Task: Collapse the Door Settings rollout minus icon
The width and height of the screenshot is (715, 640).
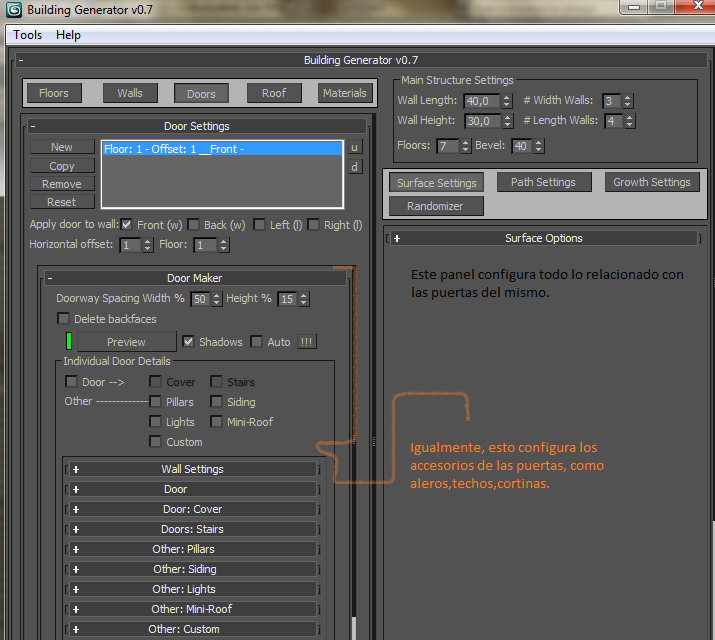Action: coord(33,126)
